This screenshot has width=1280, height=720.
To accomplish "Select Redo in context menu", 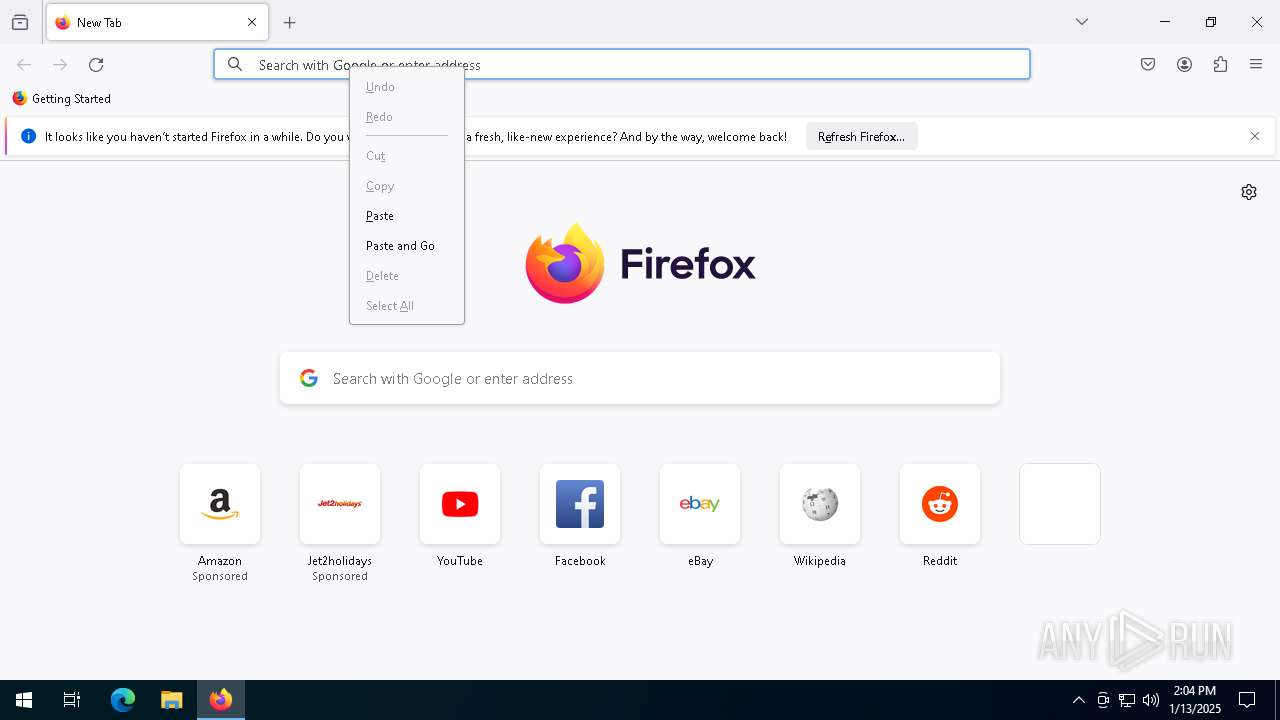I will [406, 117].
